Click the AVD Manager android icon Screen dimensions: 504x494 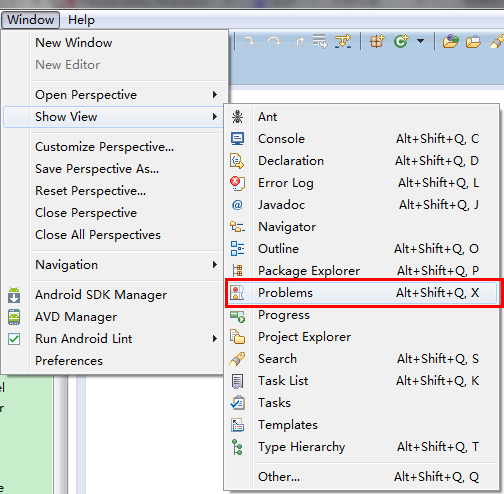(14, 317)
